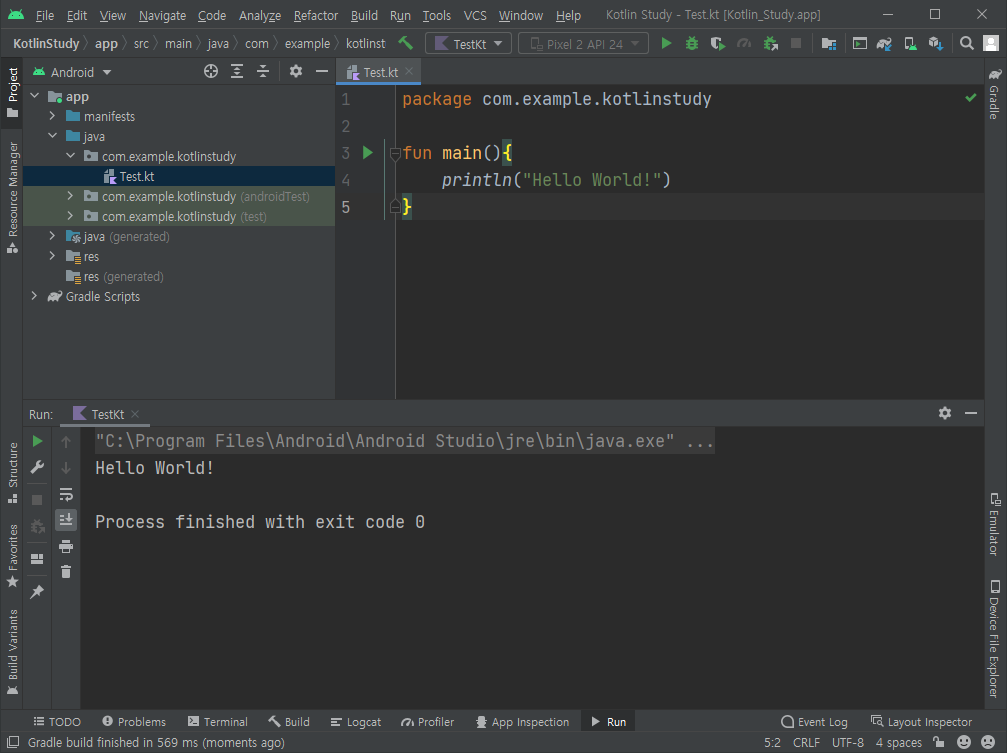Image resolution: width=1007 pixels, height=753 pixels.
Task: Open the Gradle side panel
Action: pos(995,93)
